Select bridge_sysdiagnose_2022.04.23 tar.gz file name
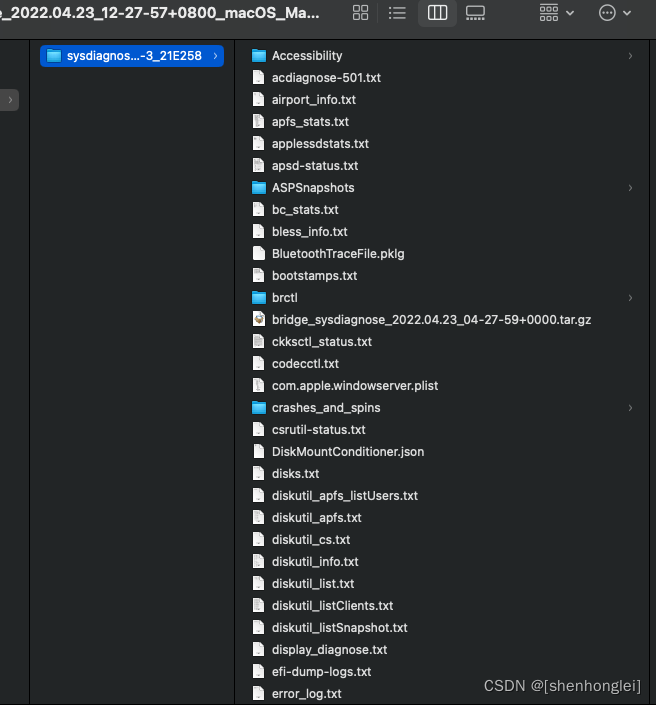Viewport: 656px width, 705px height. 431,320
